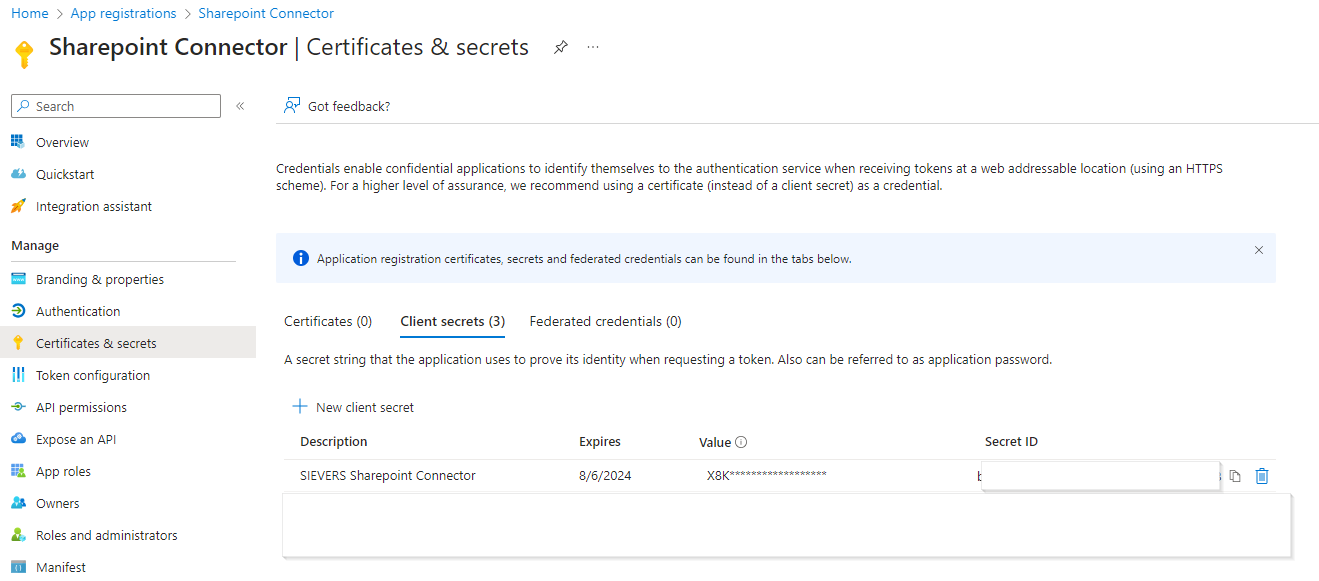Copy the Secret ID value
The image size is (1319, 581).
(1234, 475)
